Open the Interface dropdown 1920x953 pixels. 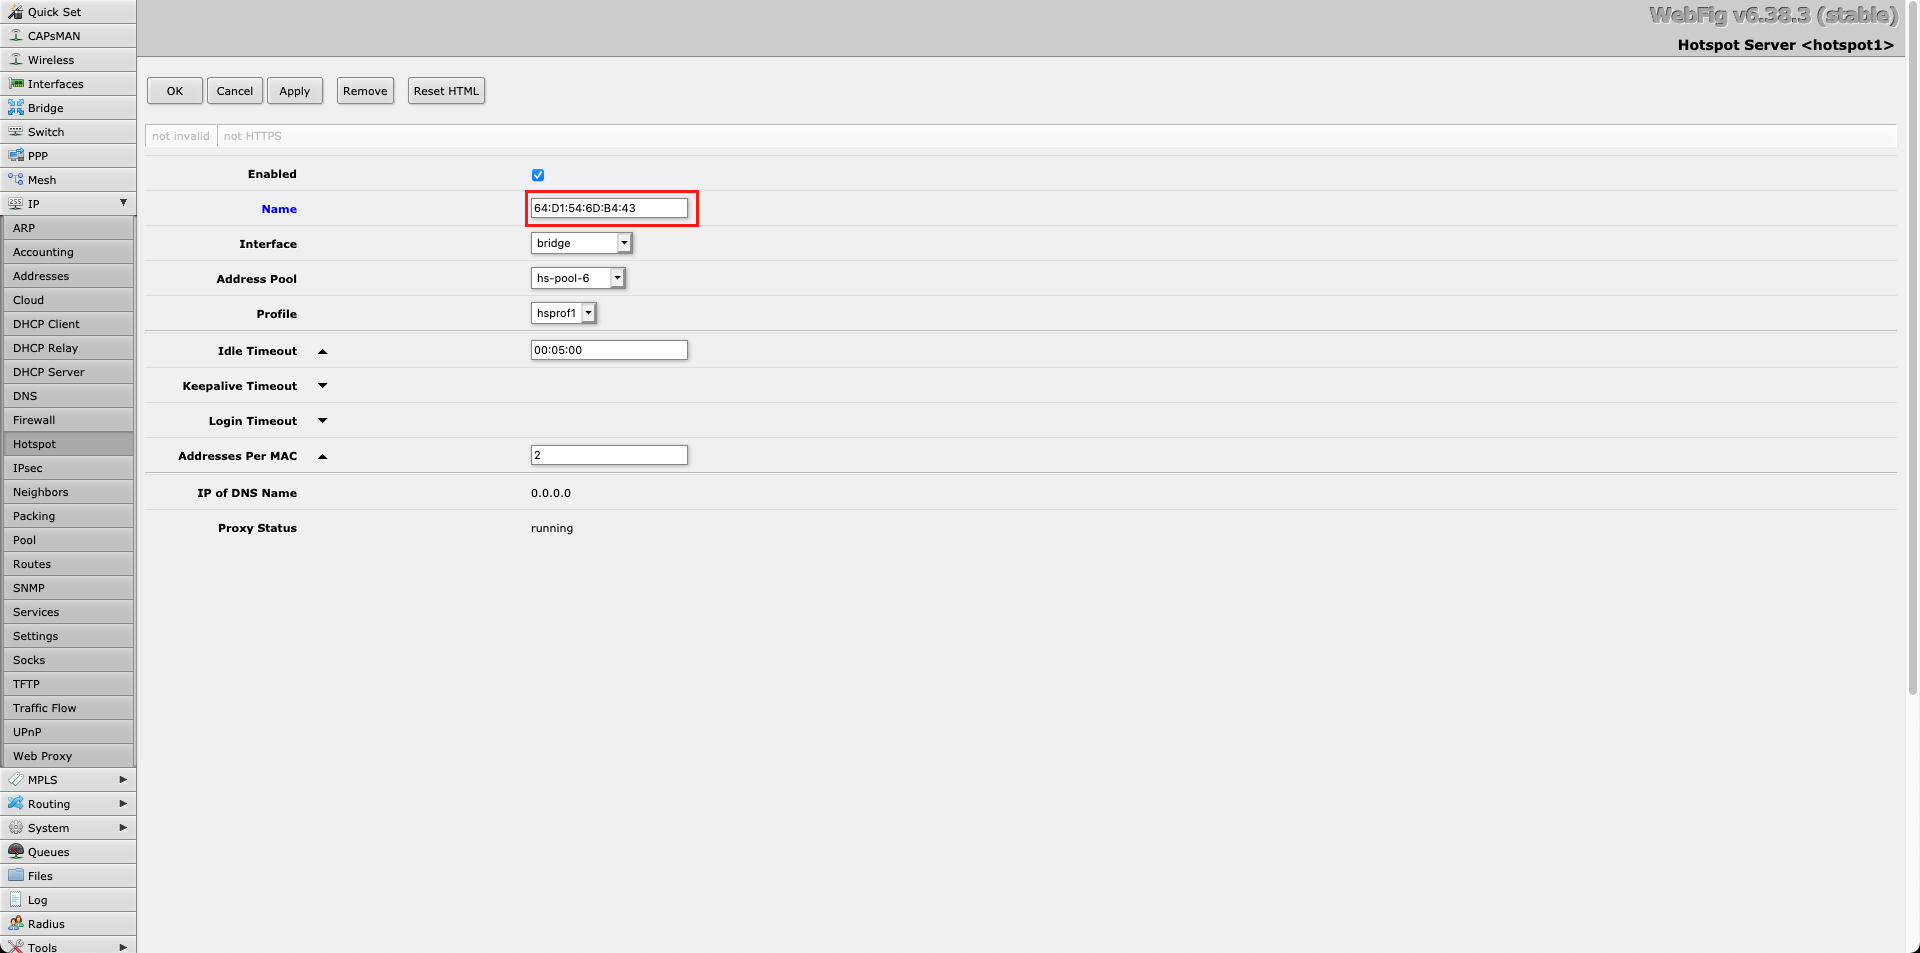581,243
